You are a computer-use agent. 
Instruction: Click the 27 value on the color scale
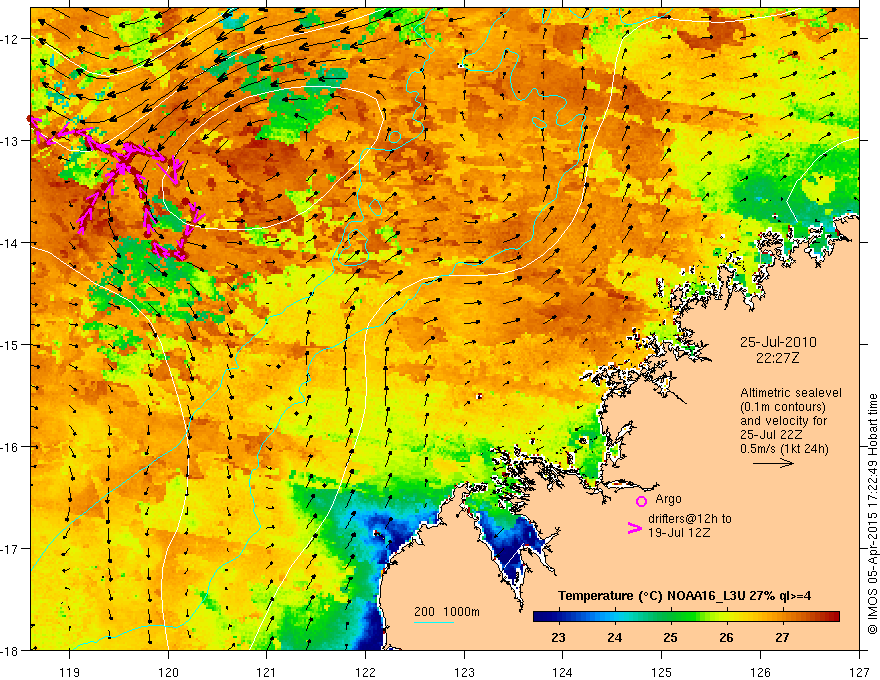point(782,637)
